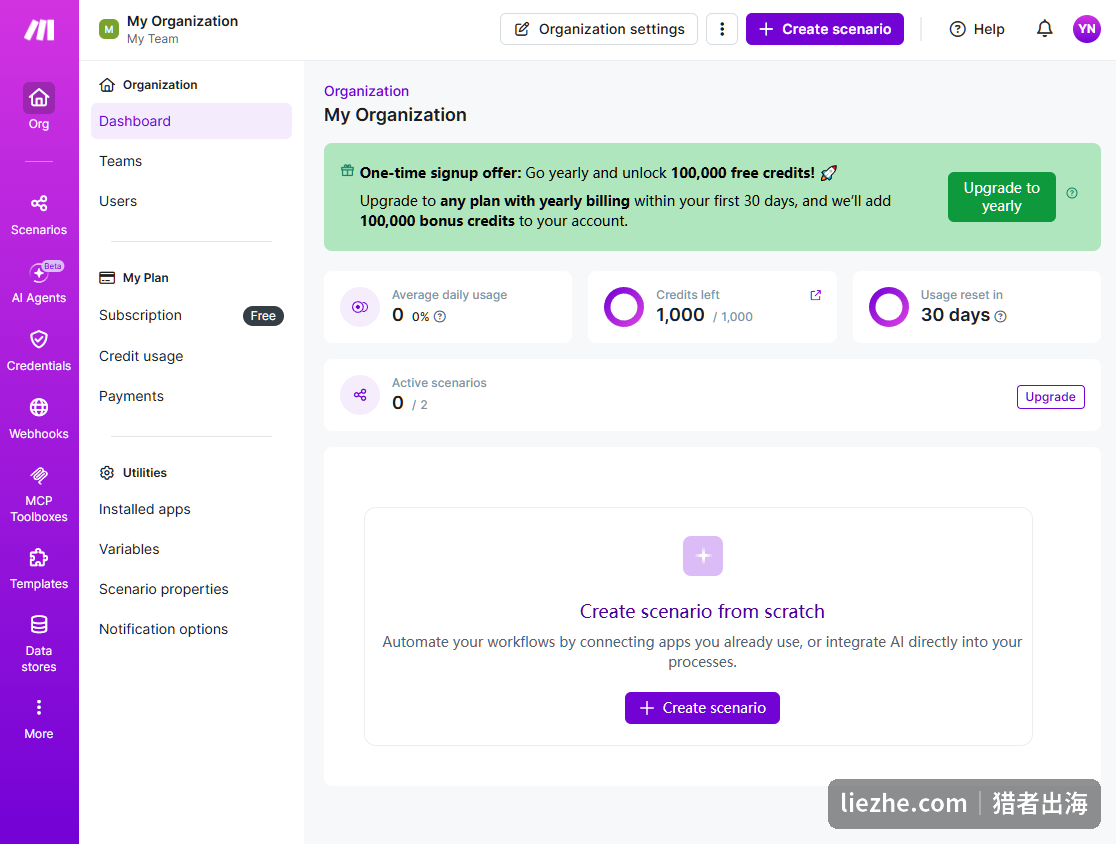Click the Active scenarios share icon
1116x844 pixels.
360,395
